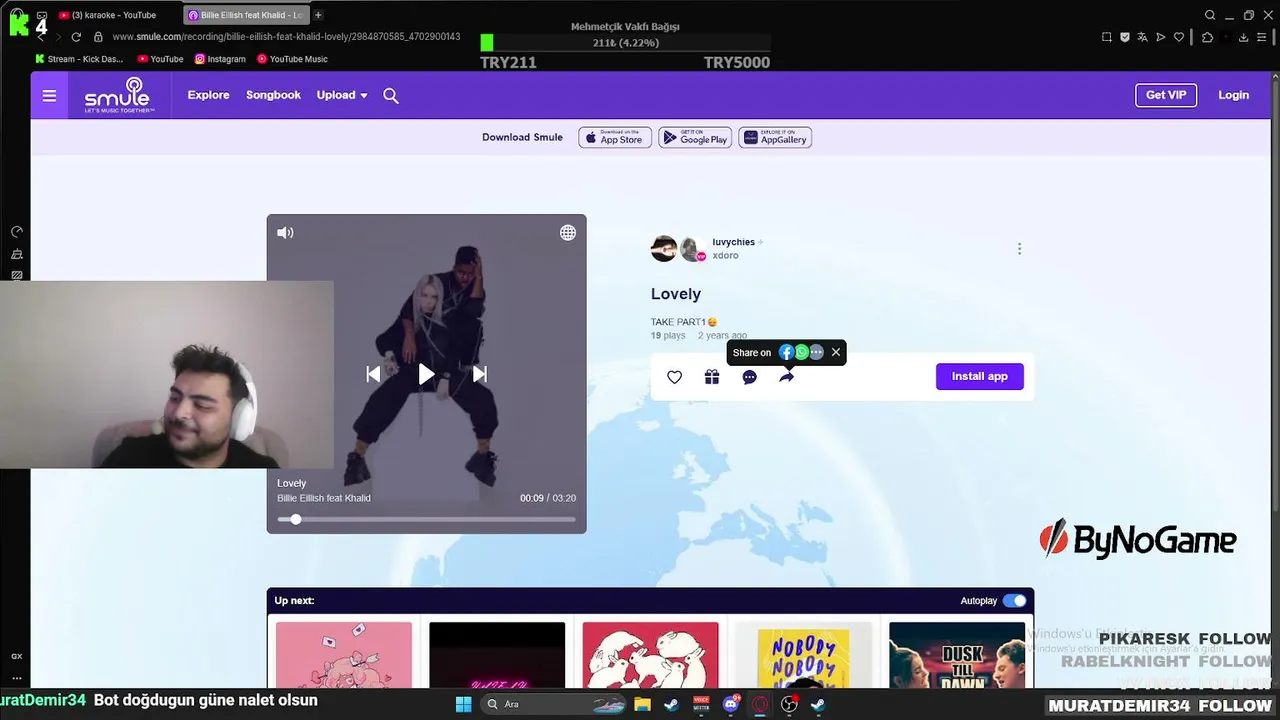Open OBS Studio from the taskbar
Viewport: 1280px width, 720px height.
(x=789, y=704)
